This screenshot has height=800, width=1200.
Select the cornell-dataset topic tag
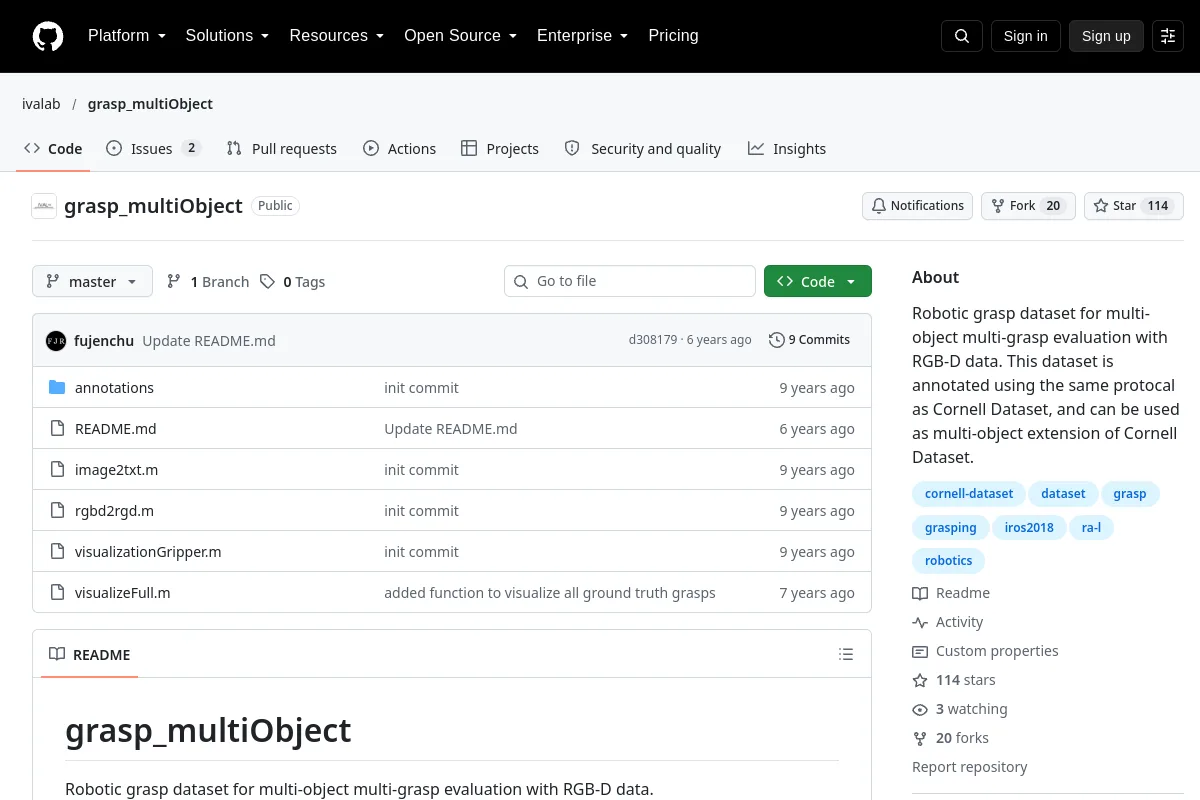click(969, 494)
